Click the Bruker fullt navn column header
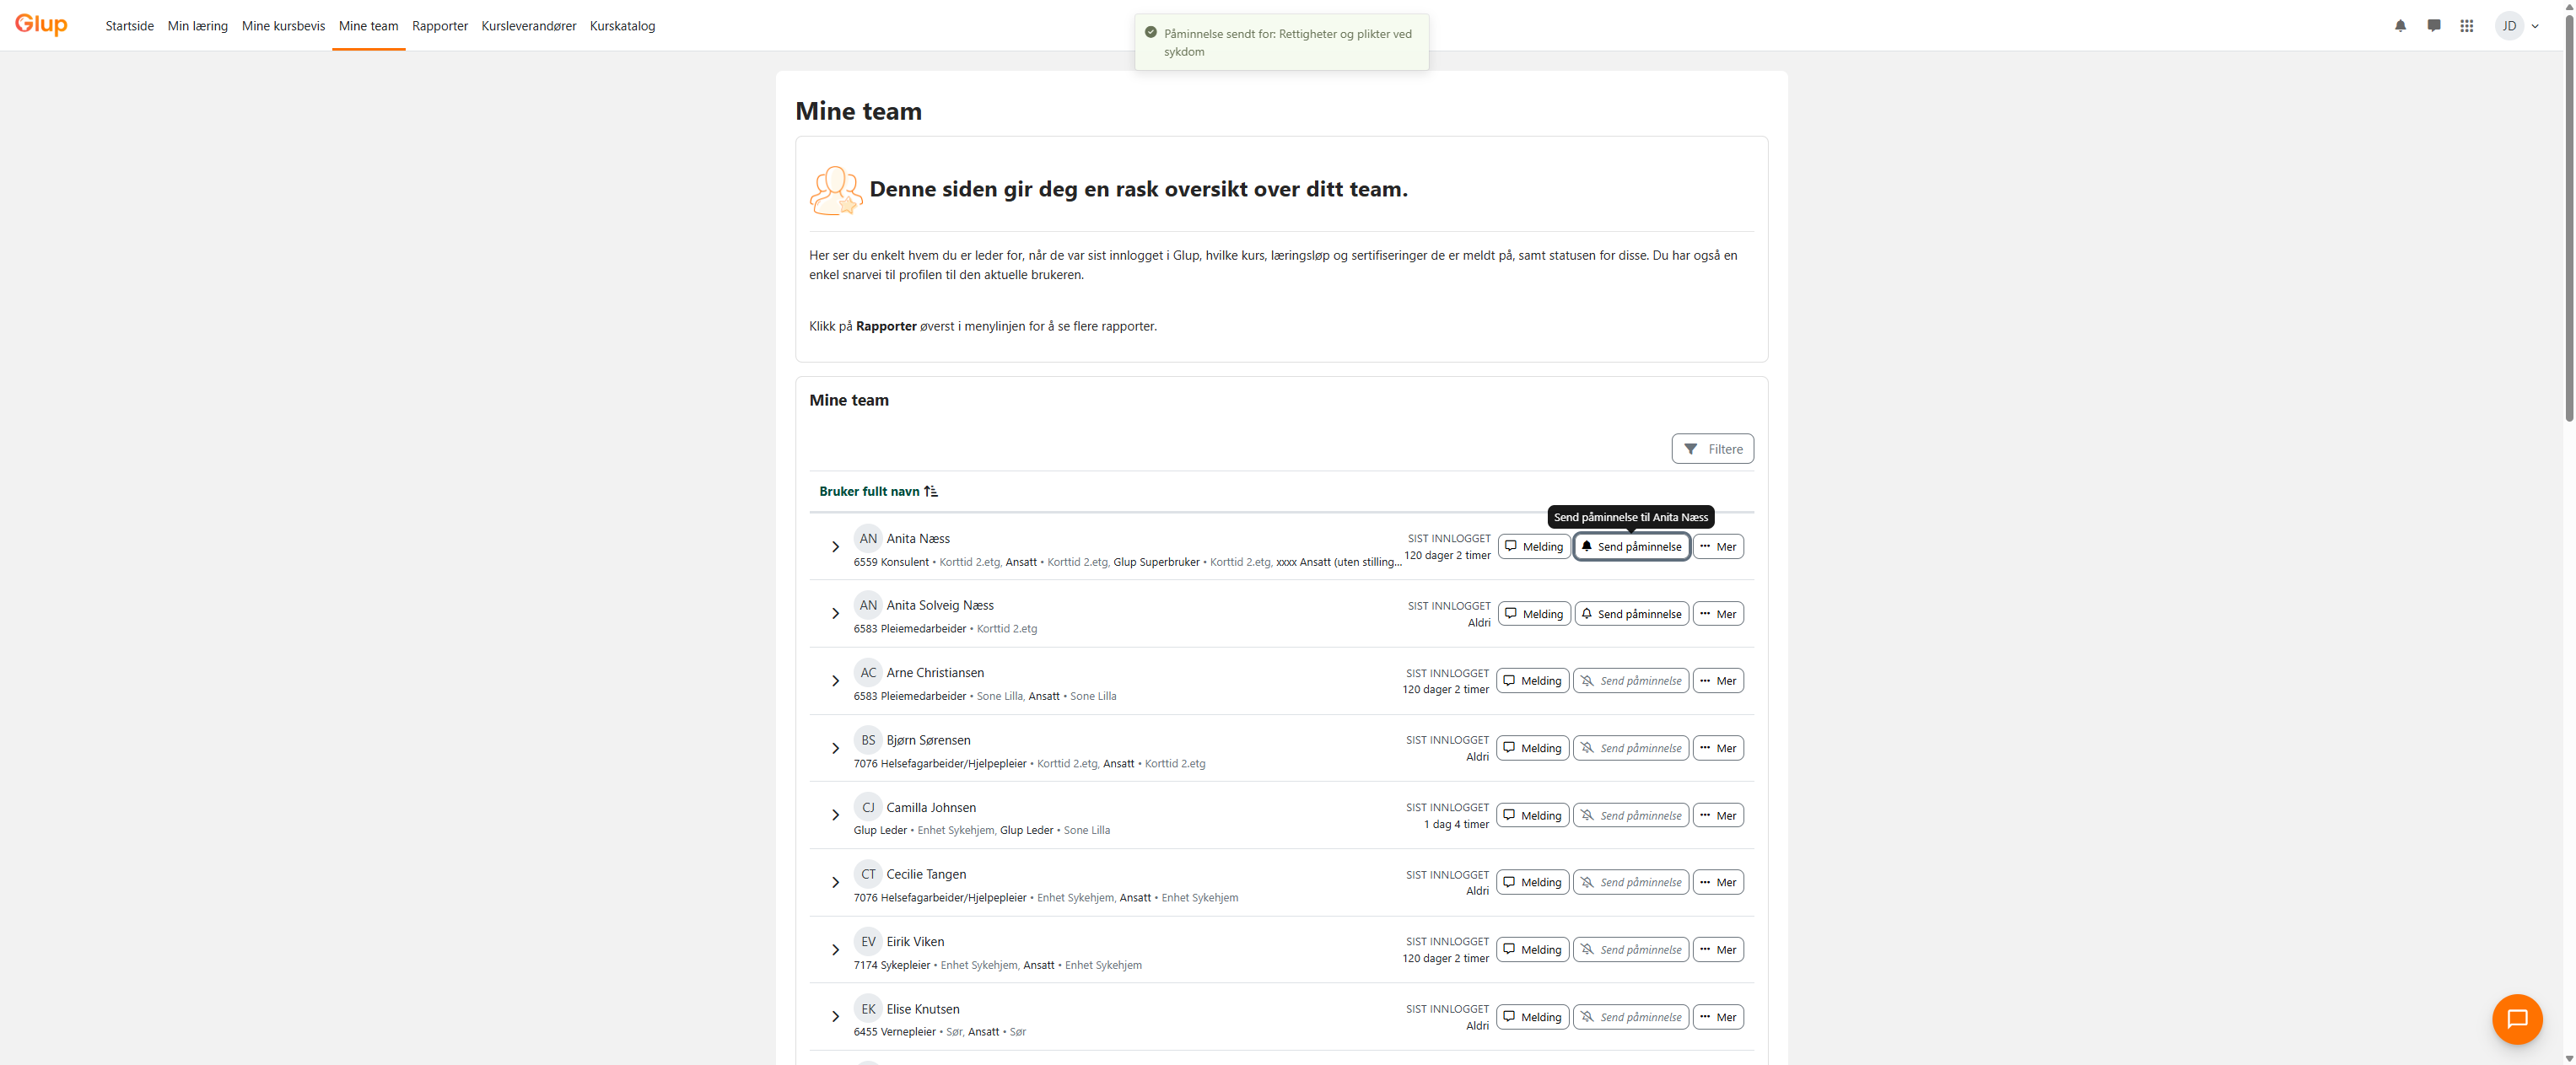Image resolution: width=2576 pixels, height=1065 pixels. [x=869, y=491]
